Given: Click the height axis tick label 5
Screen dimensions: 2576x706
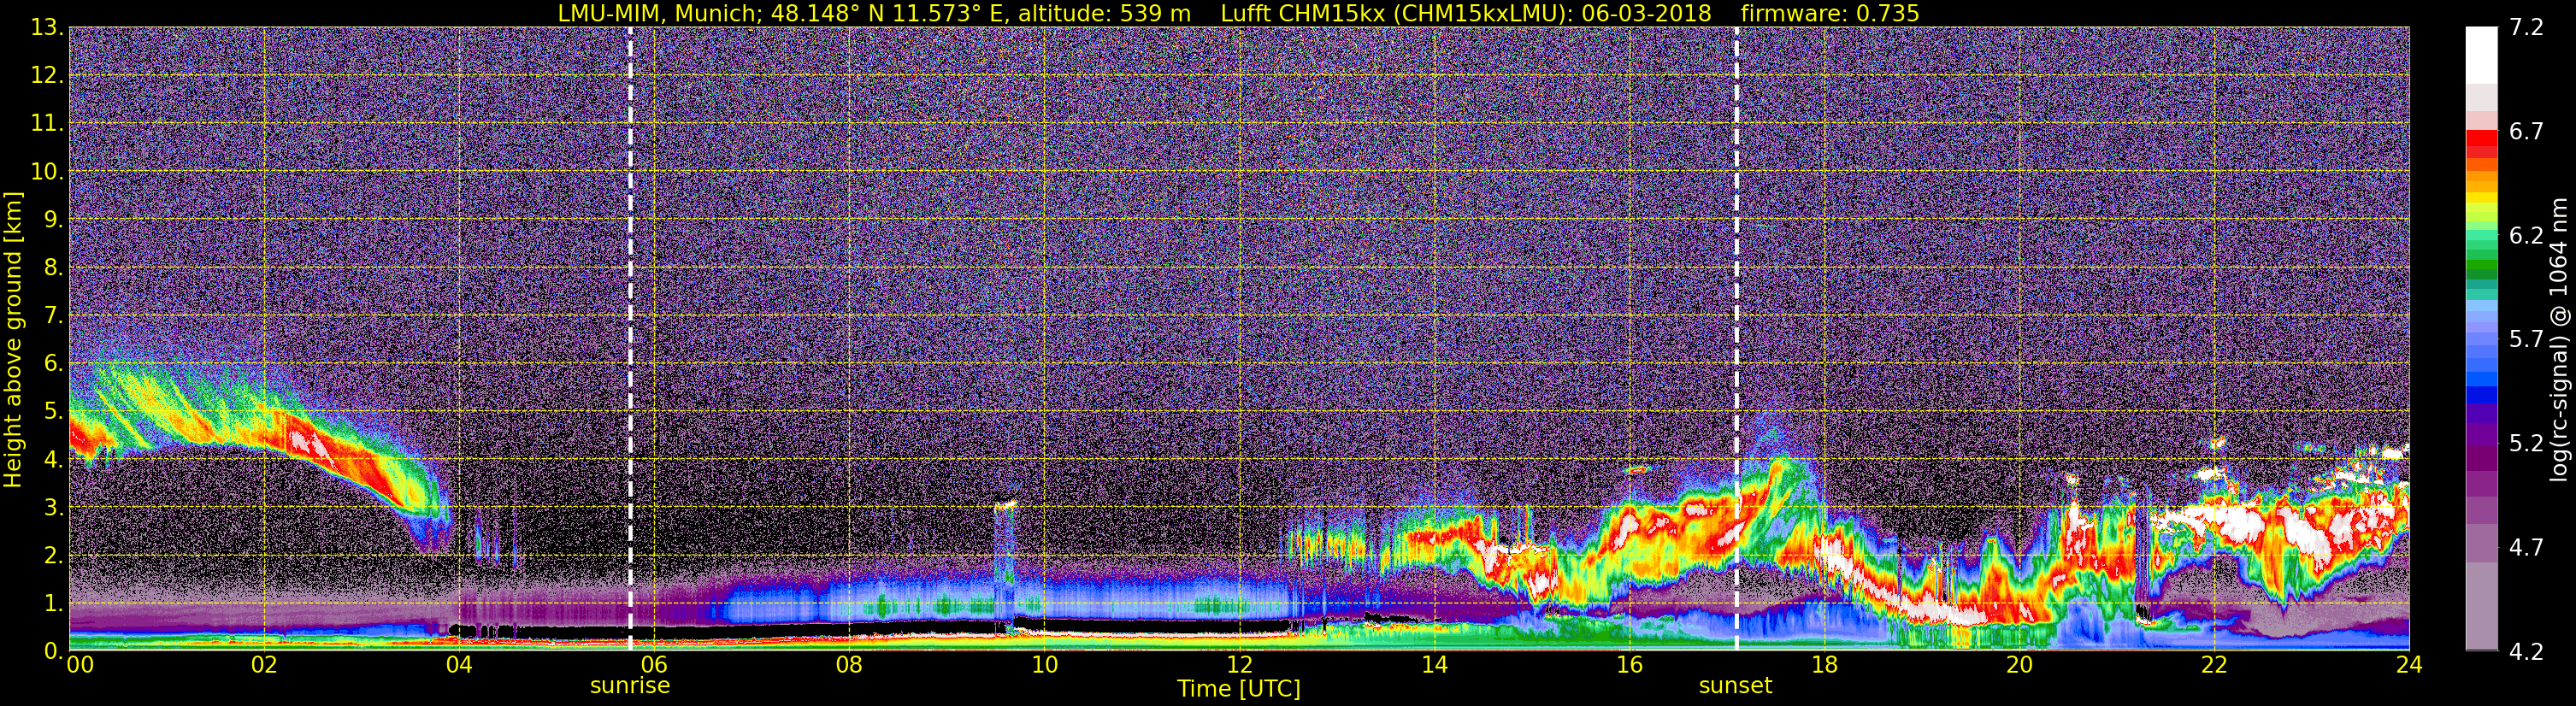Looking at the screenshot, I should [52, 412].
